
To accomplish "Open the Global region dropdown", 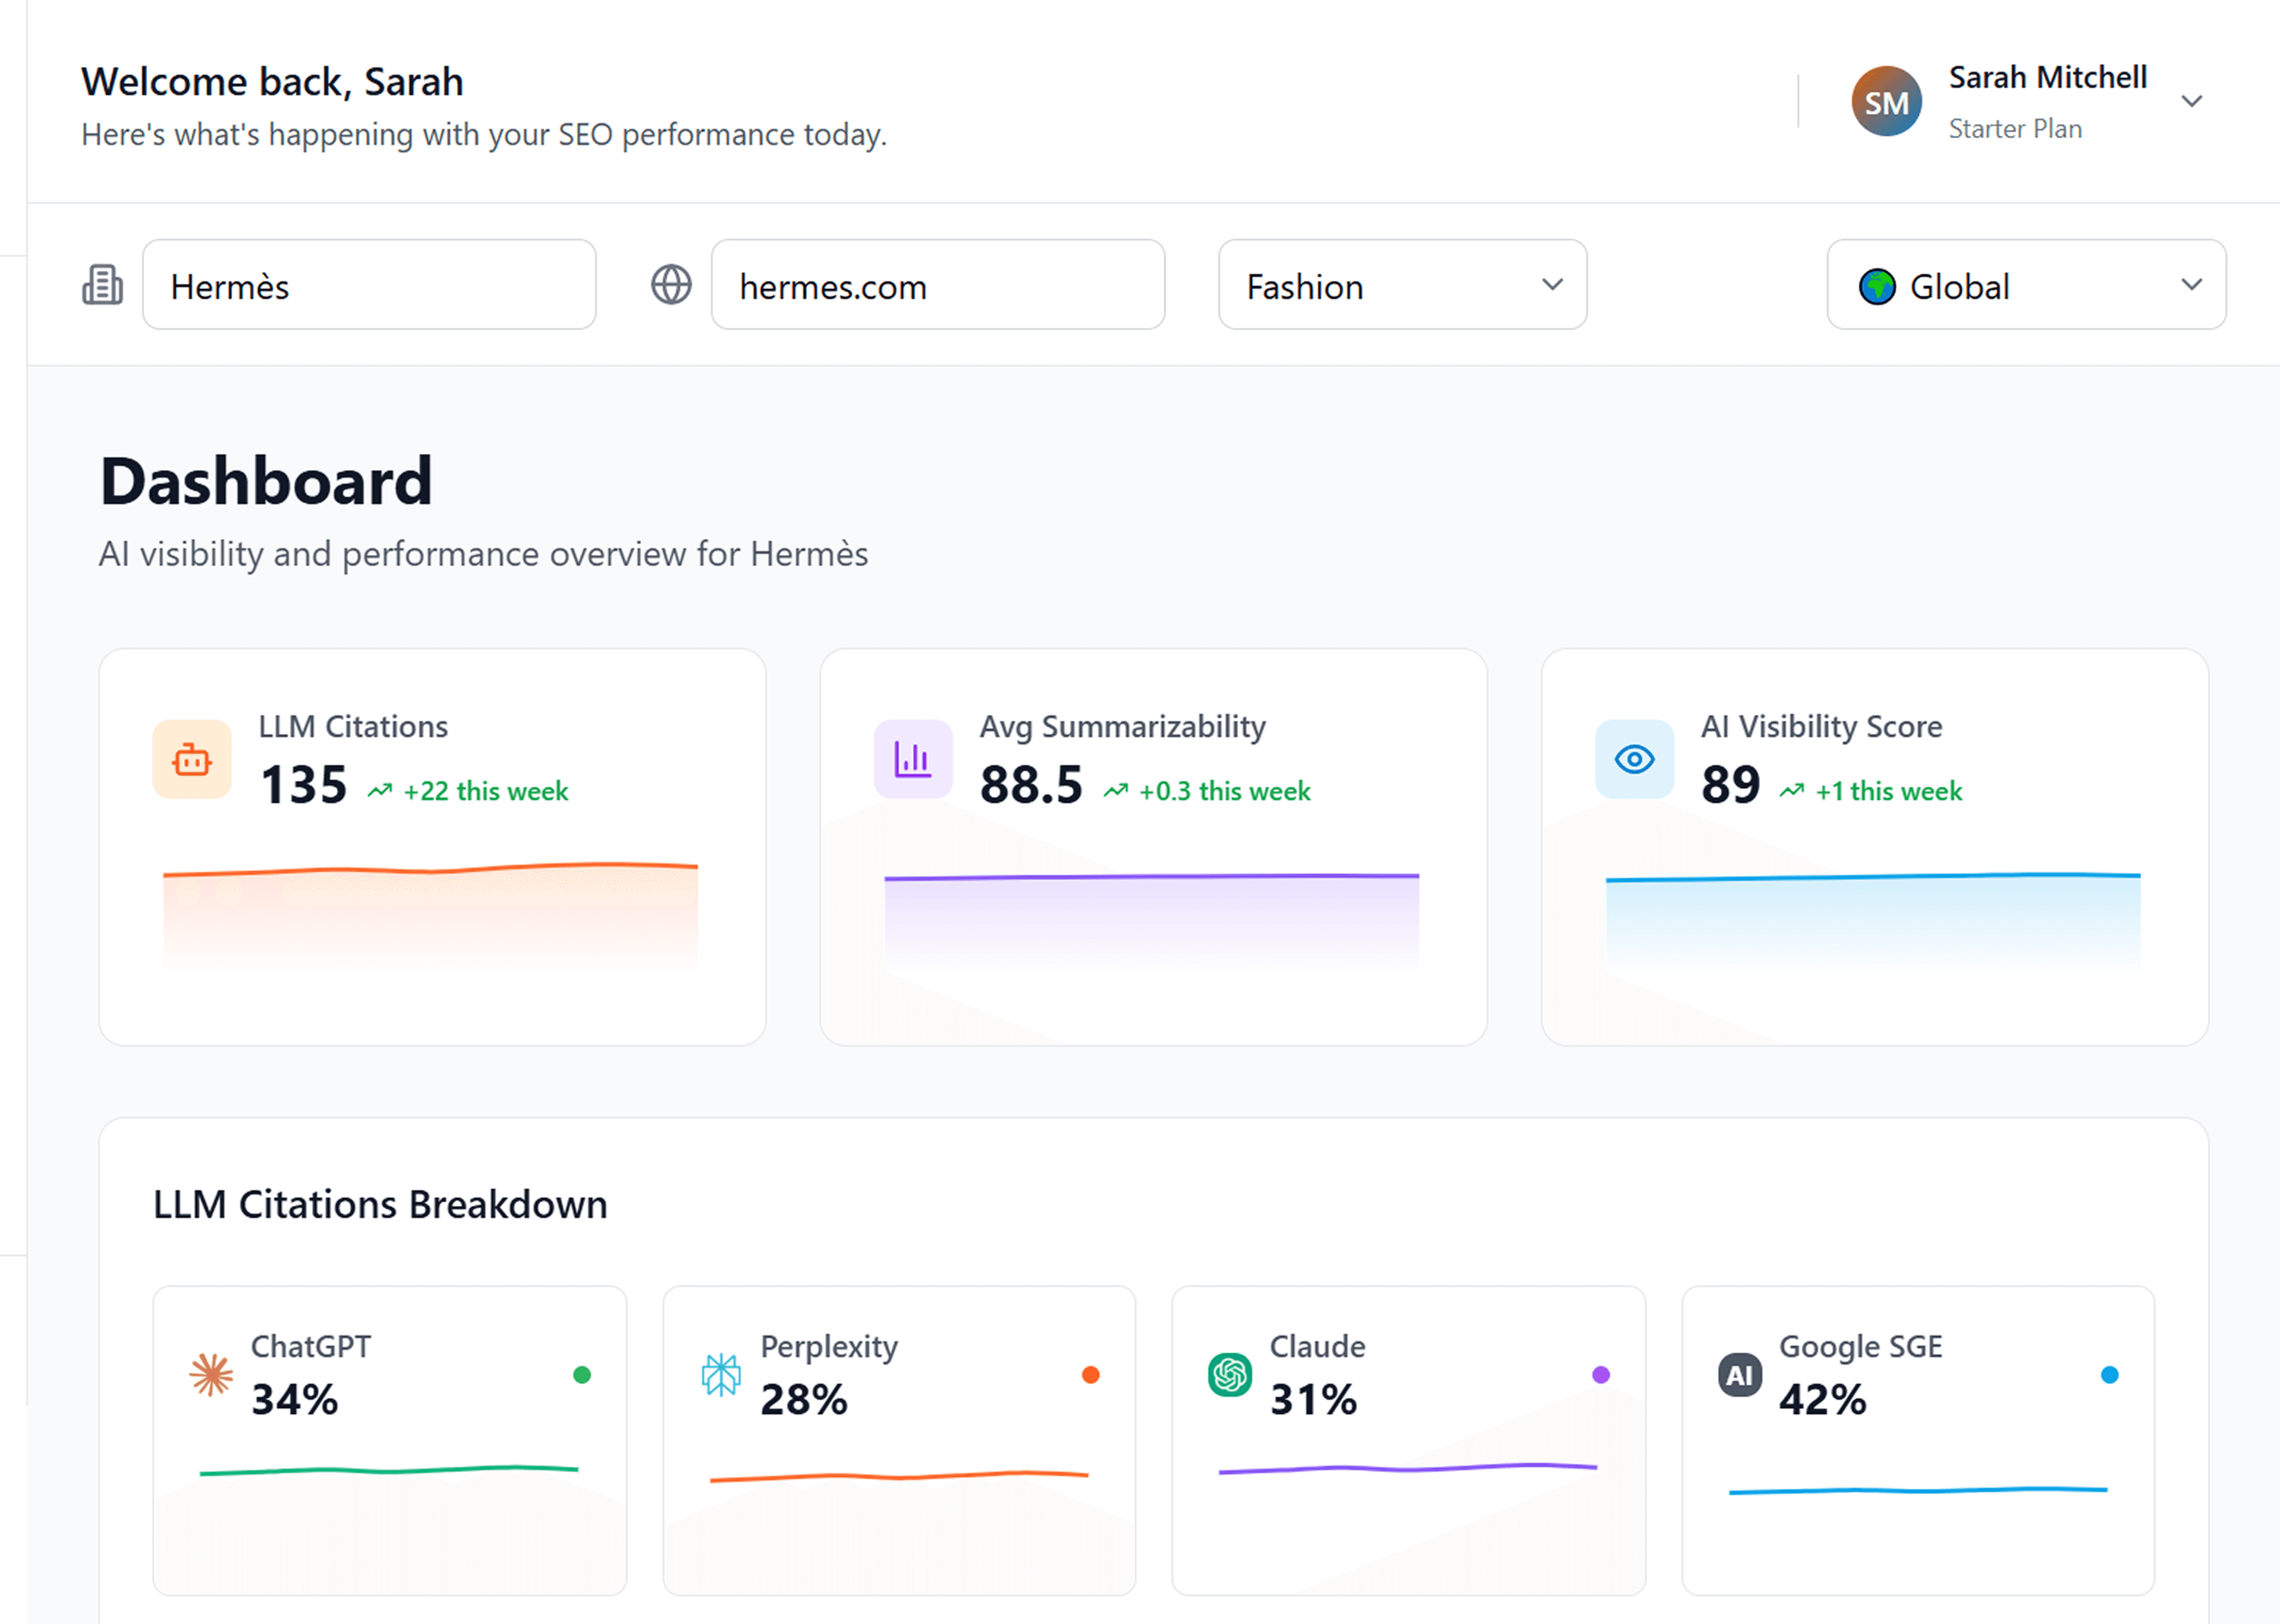I will (2026, 285).
